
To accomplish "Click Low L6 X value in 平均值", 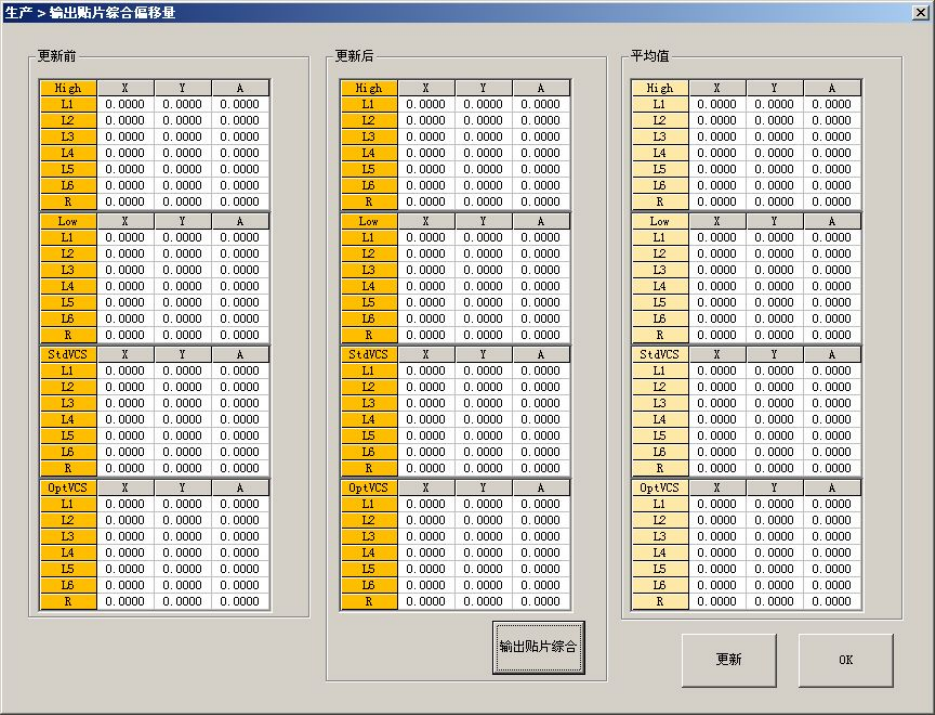I will 717,319.
